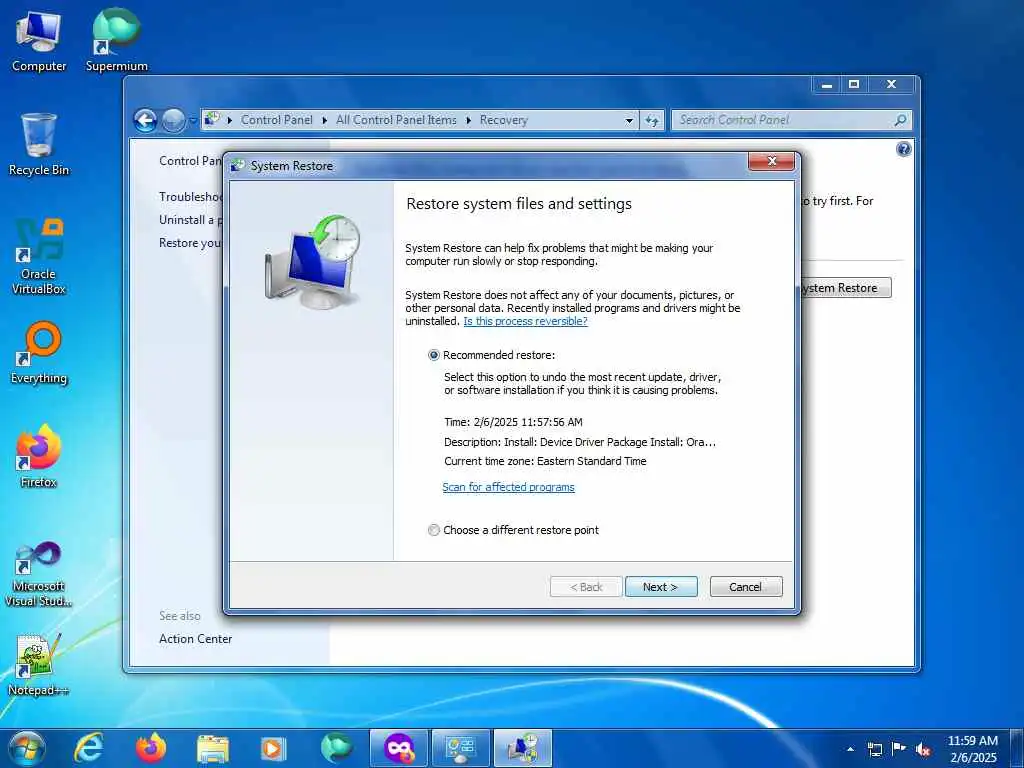Switch to System Restore taskbar button
1024x768 pixels.
523,748
